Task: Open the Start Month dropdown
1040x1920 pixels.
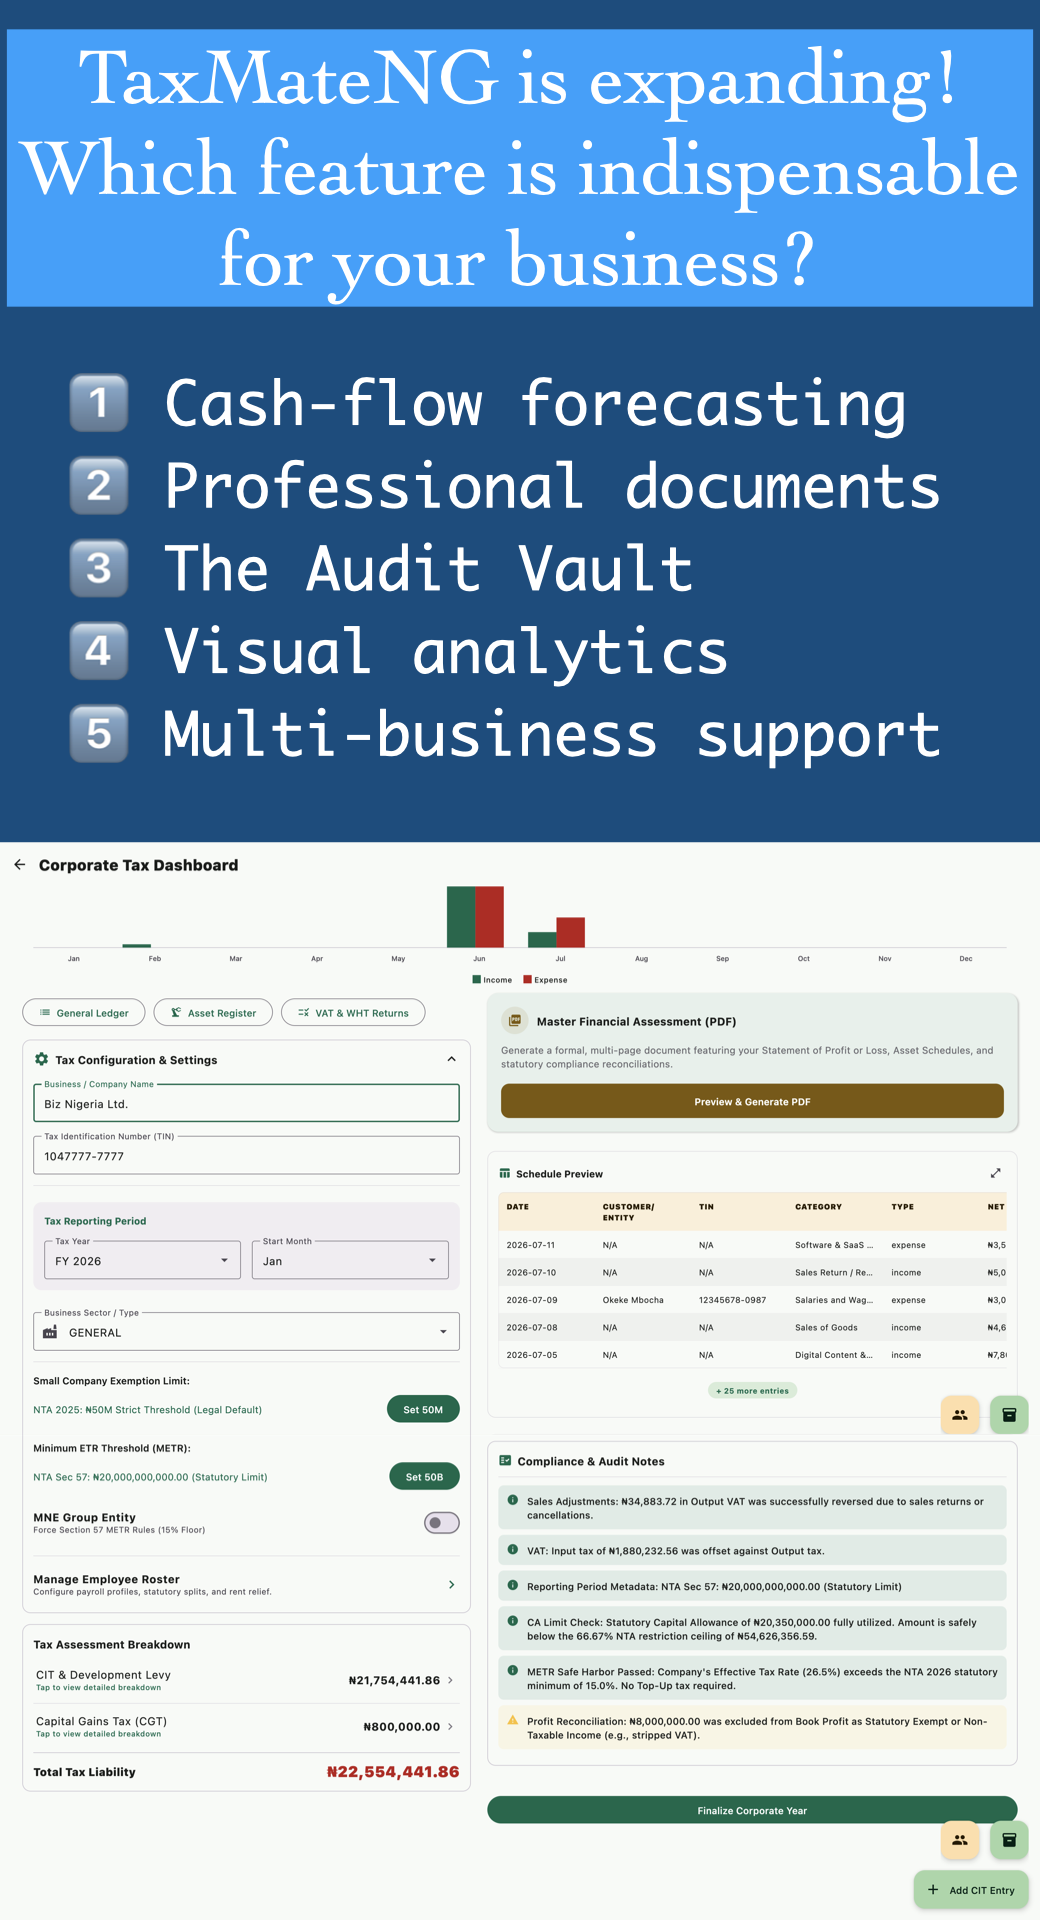Action: tap(350, 1260)
